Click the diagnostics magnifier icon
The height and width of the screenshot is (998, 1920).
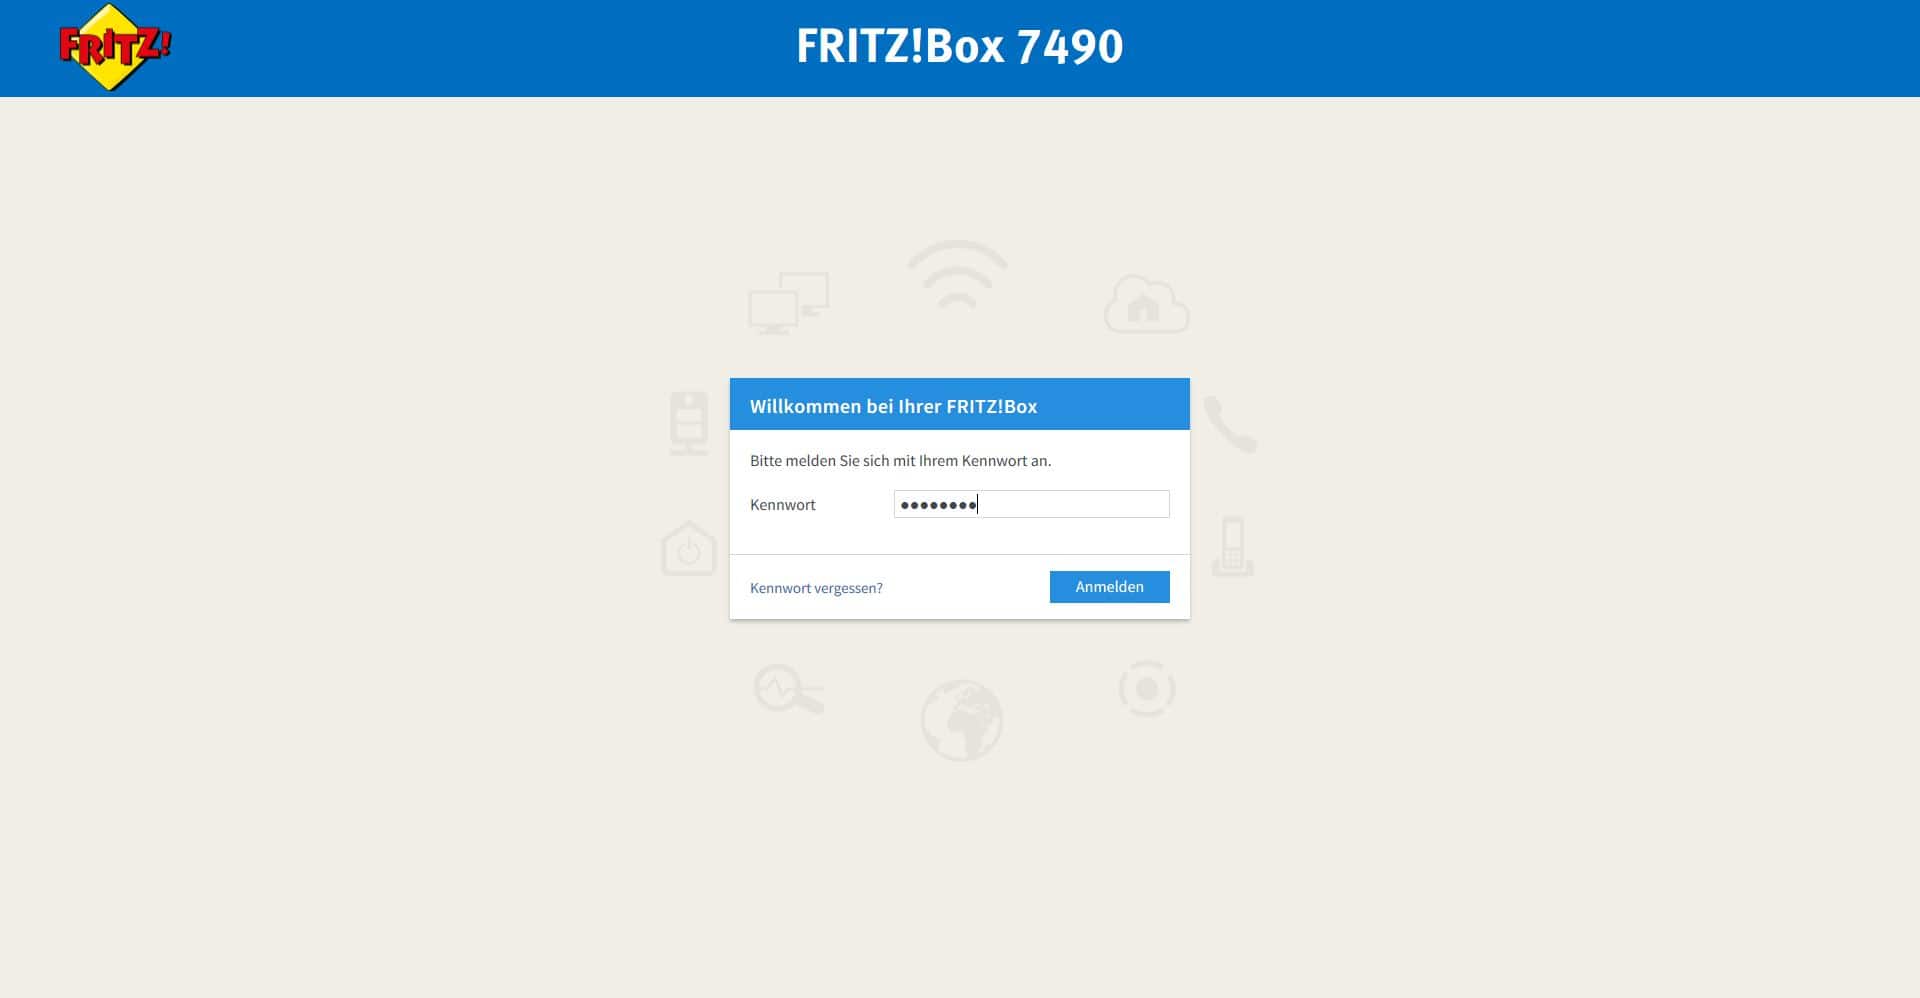tap(789, 689)
